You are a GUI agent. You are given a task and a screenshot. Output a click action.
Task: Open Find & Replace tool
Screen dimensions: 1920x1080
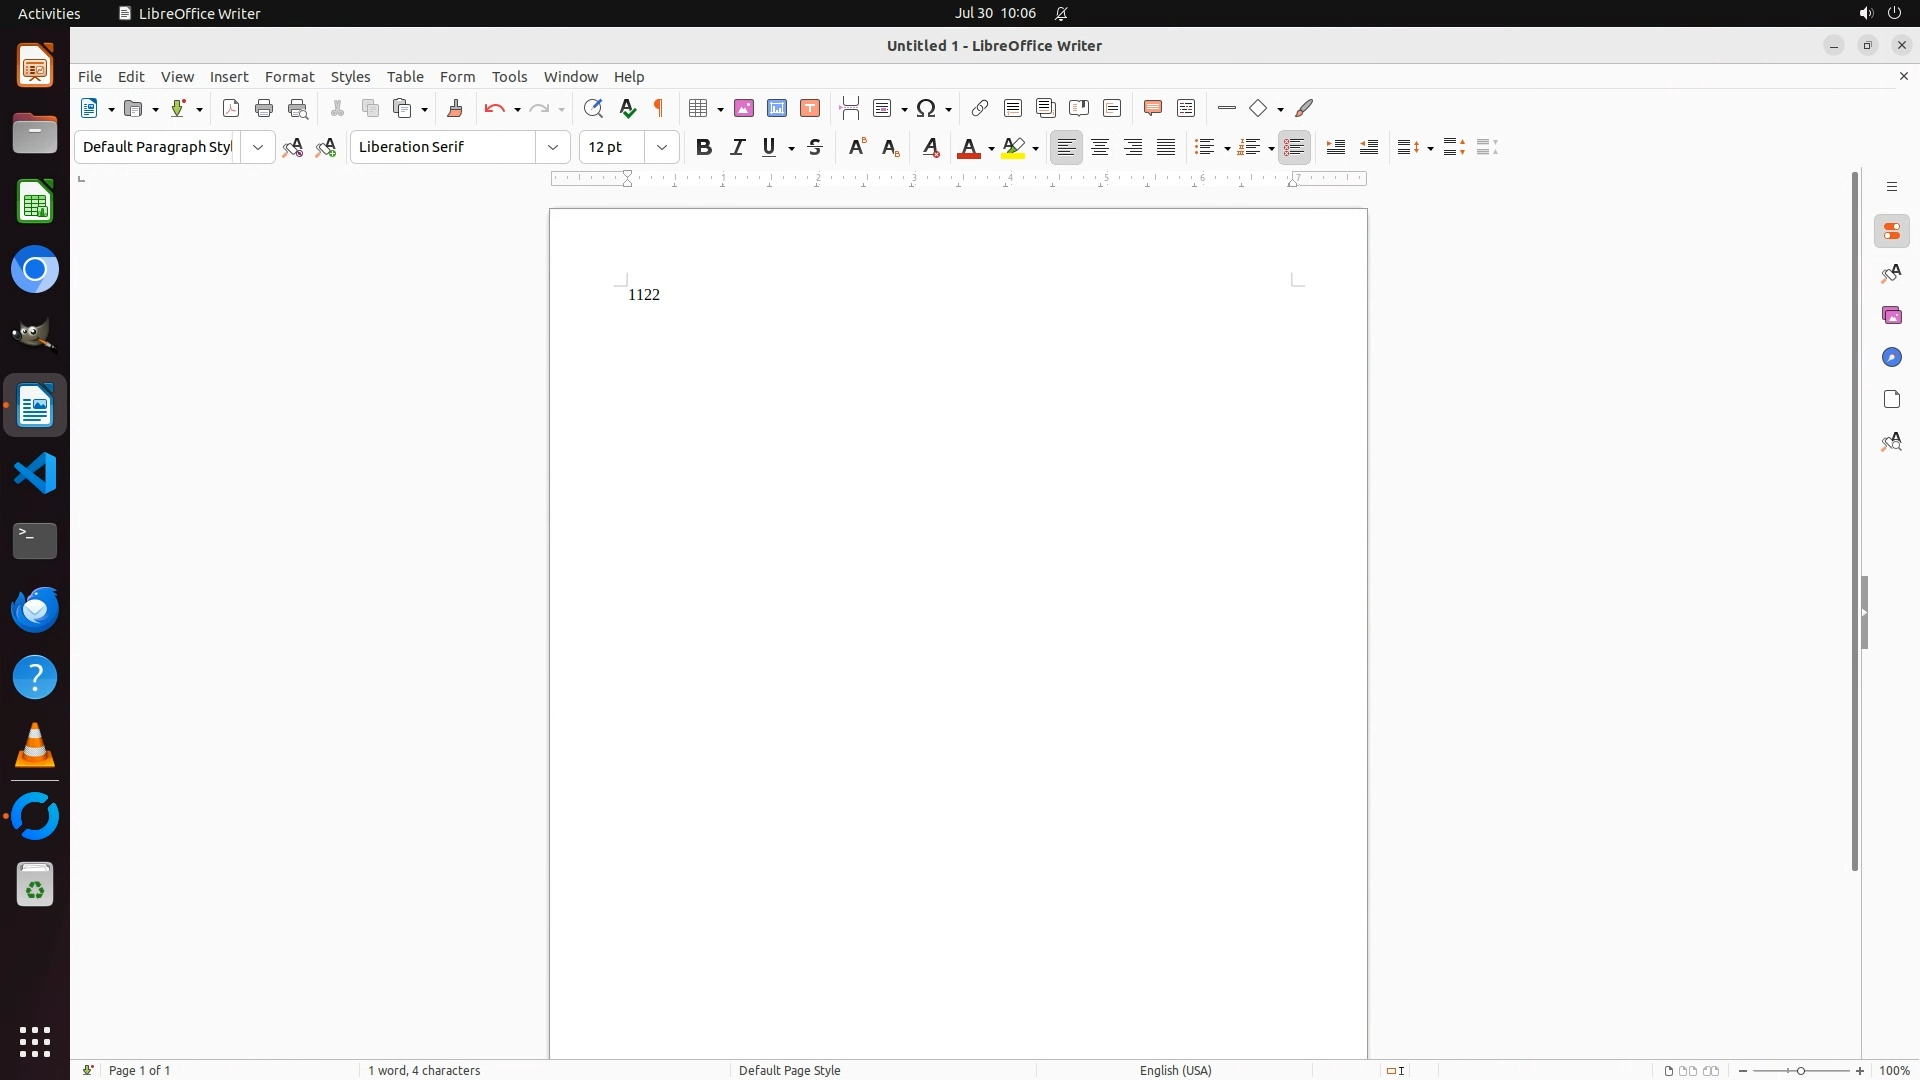[593, 108]
